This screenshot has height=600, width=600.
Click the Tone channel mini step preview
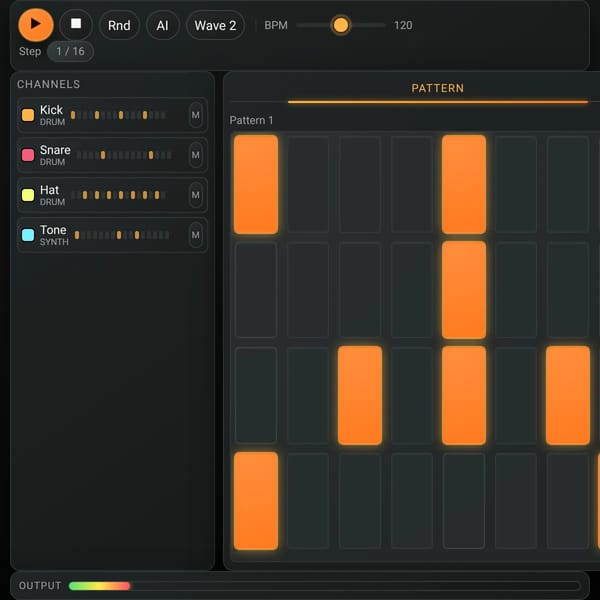tap(122, 235)
